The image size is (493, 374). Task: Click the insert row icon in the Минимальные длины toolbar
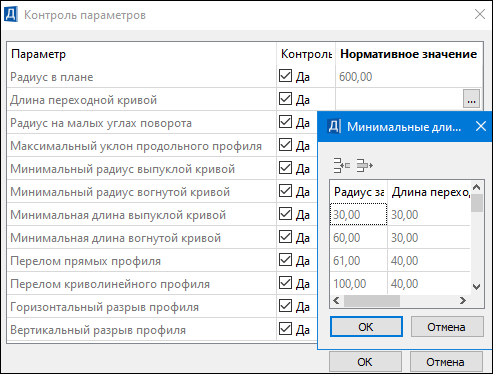tap(341, 165)
